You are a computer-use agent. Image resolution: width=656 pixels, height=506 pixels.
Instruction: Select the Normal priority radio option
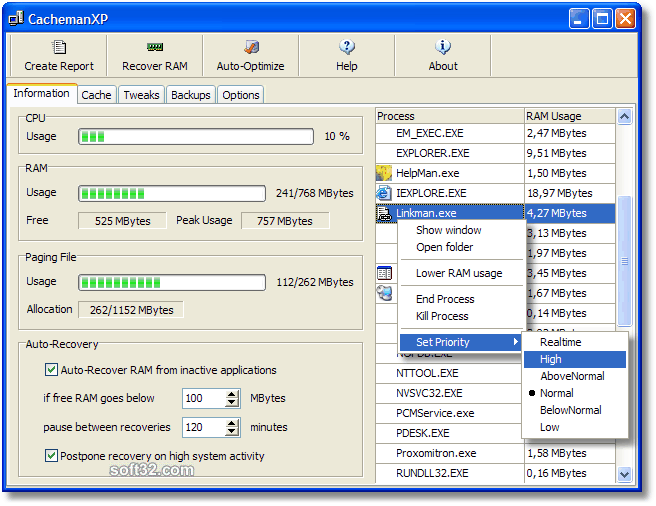click(x=575, y=393)
